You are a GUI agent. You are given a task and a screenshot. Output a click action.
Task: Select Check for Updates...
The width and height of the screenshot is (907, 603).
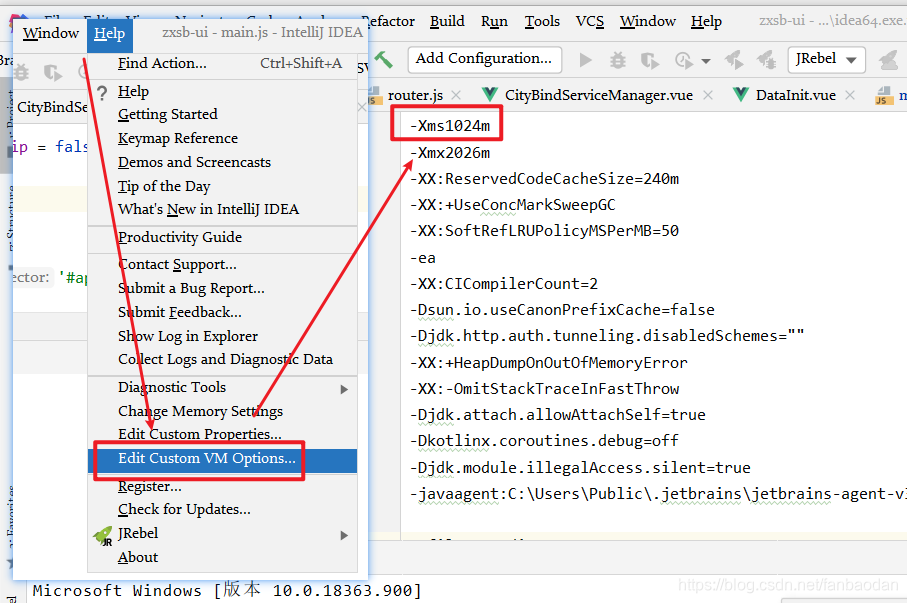(x=223, y=509)
